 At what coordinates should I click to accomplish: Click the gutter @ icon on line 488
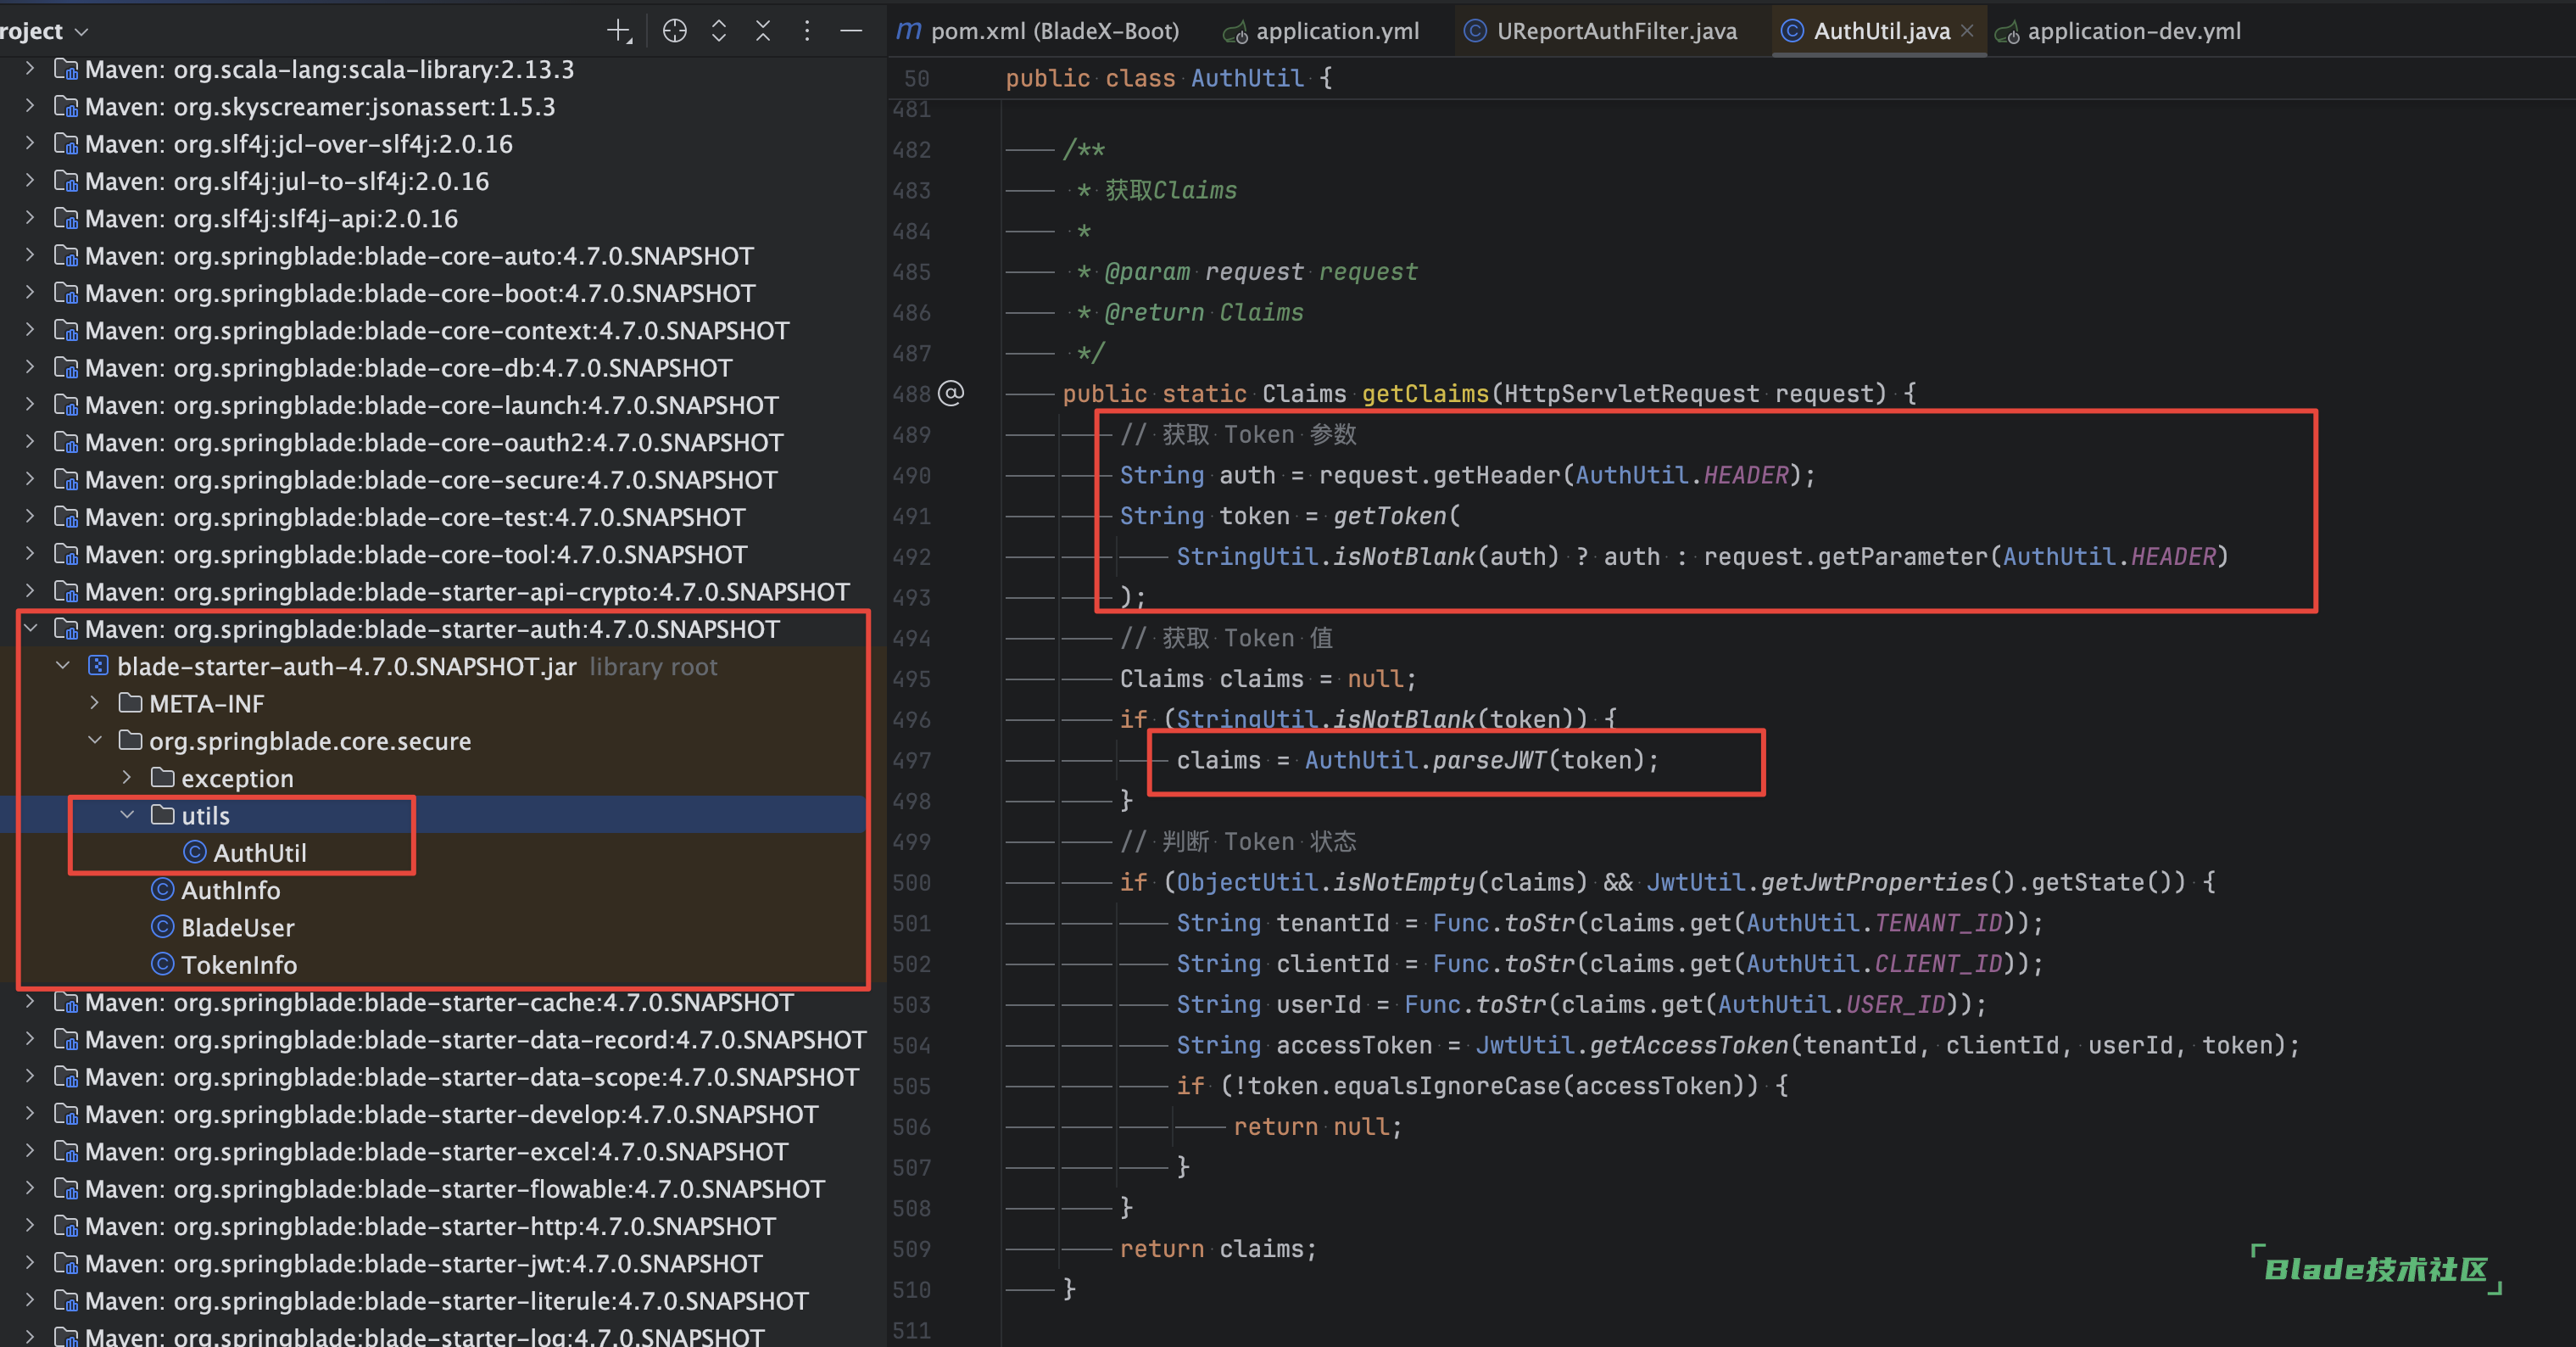point(951,393)
